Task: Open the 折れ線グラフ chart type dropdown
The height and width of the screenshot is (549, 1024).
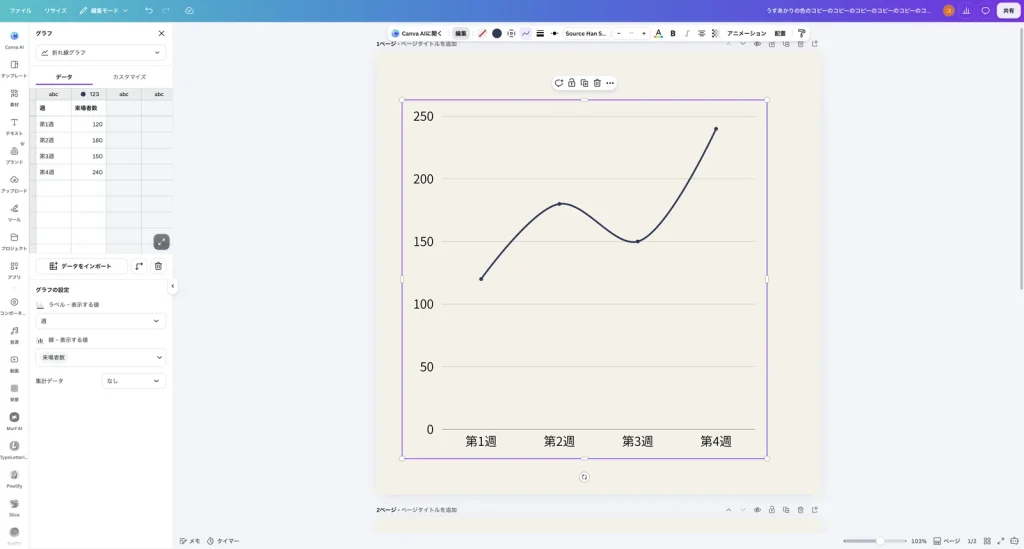Action: [101, 52]
